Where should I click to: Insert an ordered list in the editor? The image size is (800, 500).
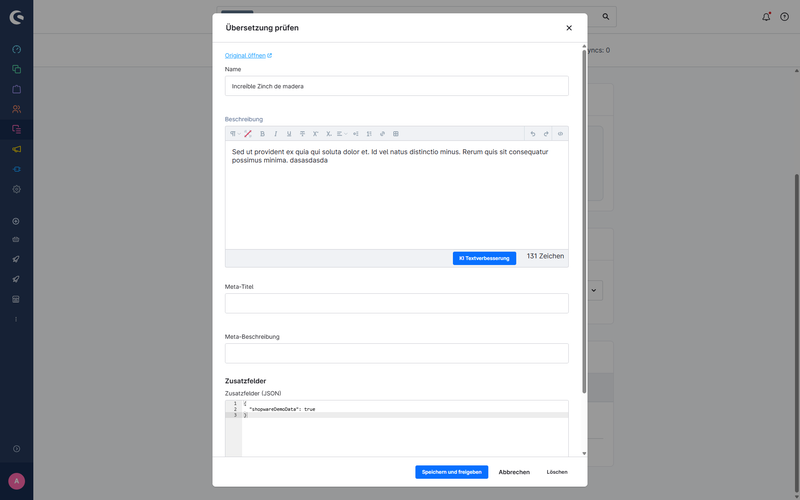369,134
